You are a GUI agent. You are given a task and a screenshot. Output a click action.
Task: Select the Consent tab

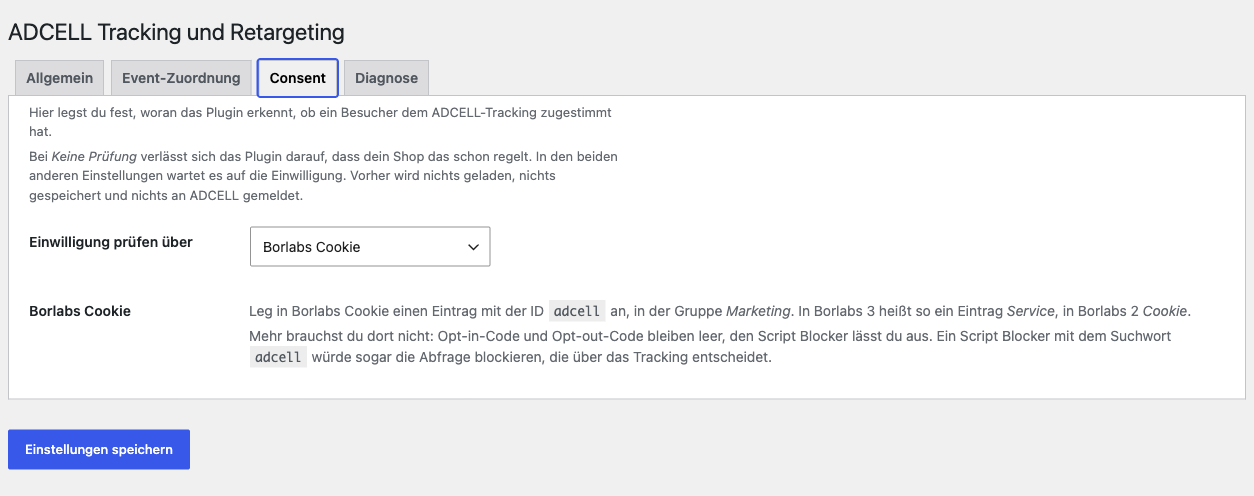[298, 78]
